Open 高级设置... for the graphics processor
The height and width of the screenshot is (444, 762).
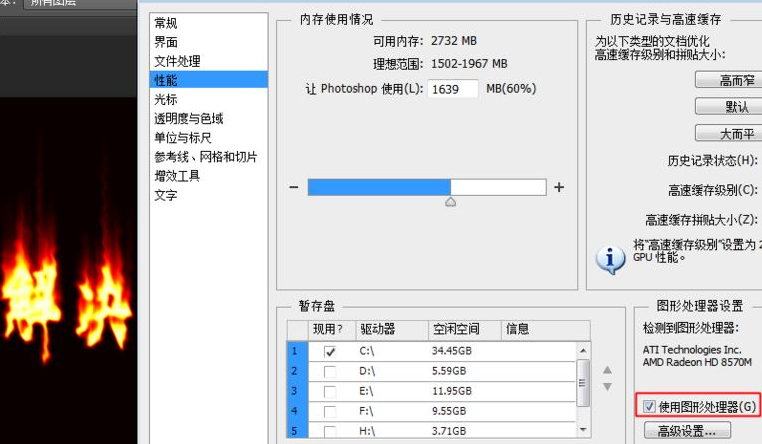point(687,432)
